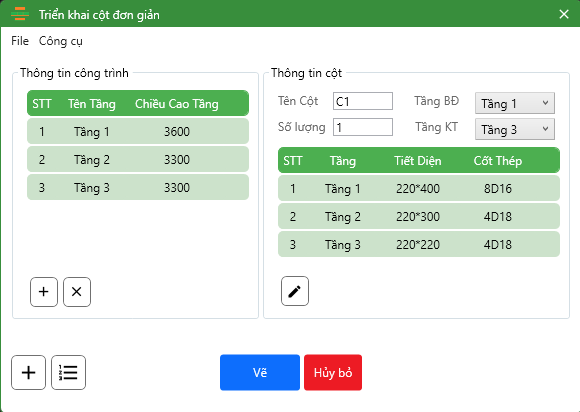This screenshot has width=580, height=412.
Task: Click the large plus button at bottom left
Action: 28,372
